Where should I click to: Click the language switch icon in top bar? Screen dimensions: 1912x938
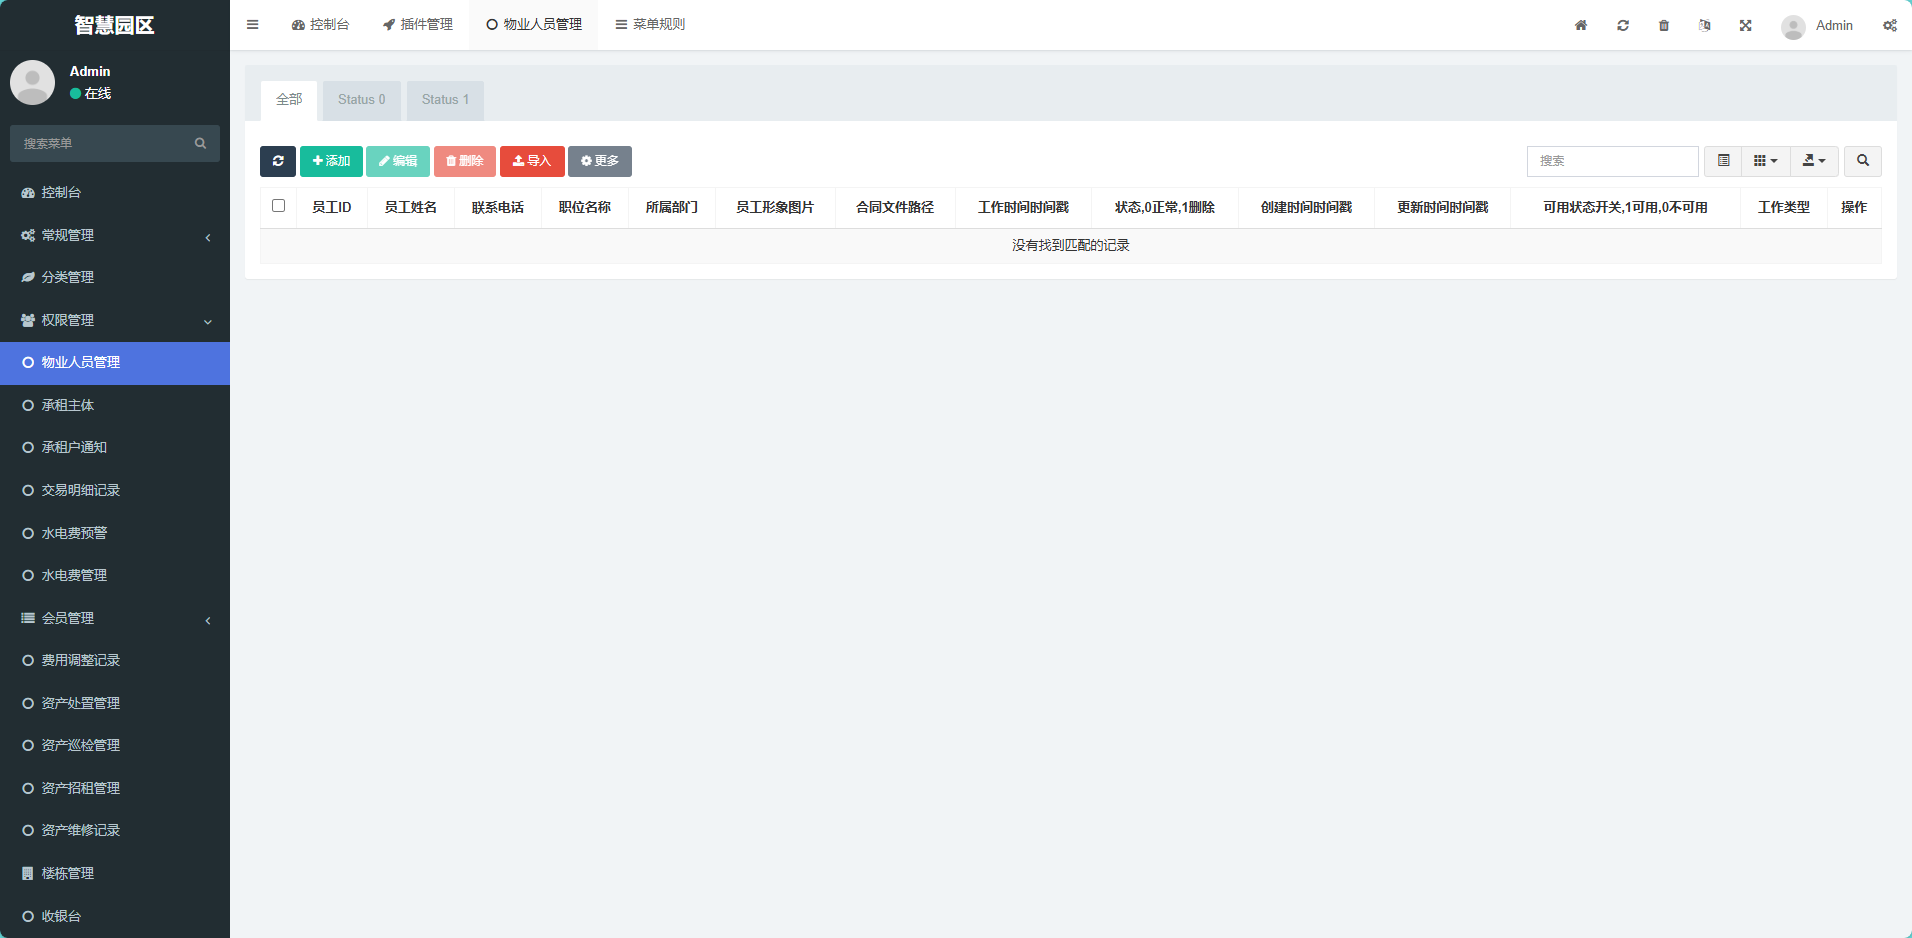(x=1704, y=25)
